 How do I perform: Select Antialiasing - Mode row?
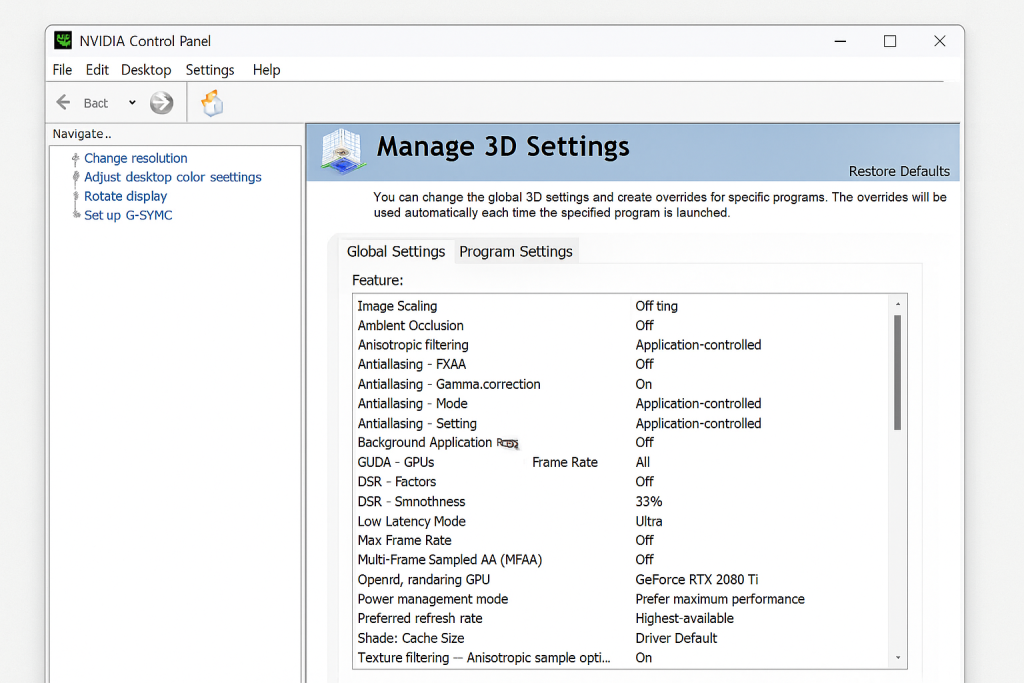pos(620,404)
